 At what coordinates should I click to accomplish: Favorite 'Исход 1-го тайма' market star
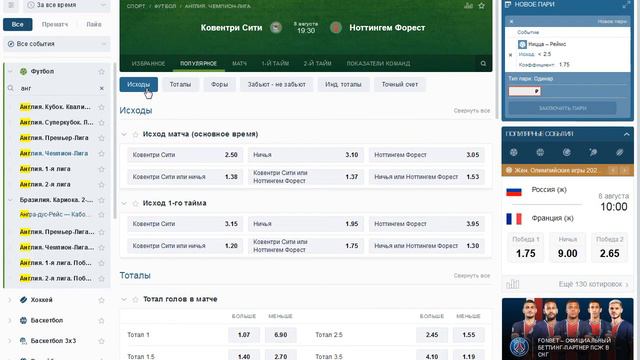[x=135, y=203]
